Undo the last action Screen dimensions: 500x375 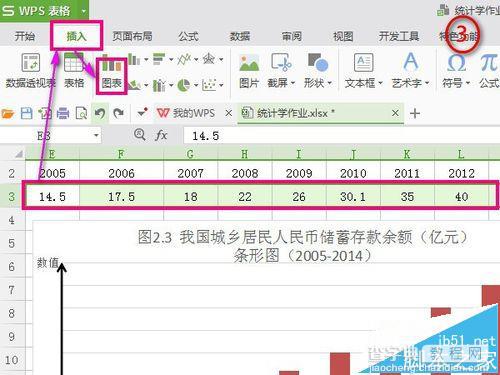tap(100, 113)
